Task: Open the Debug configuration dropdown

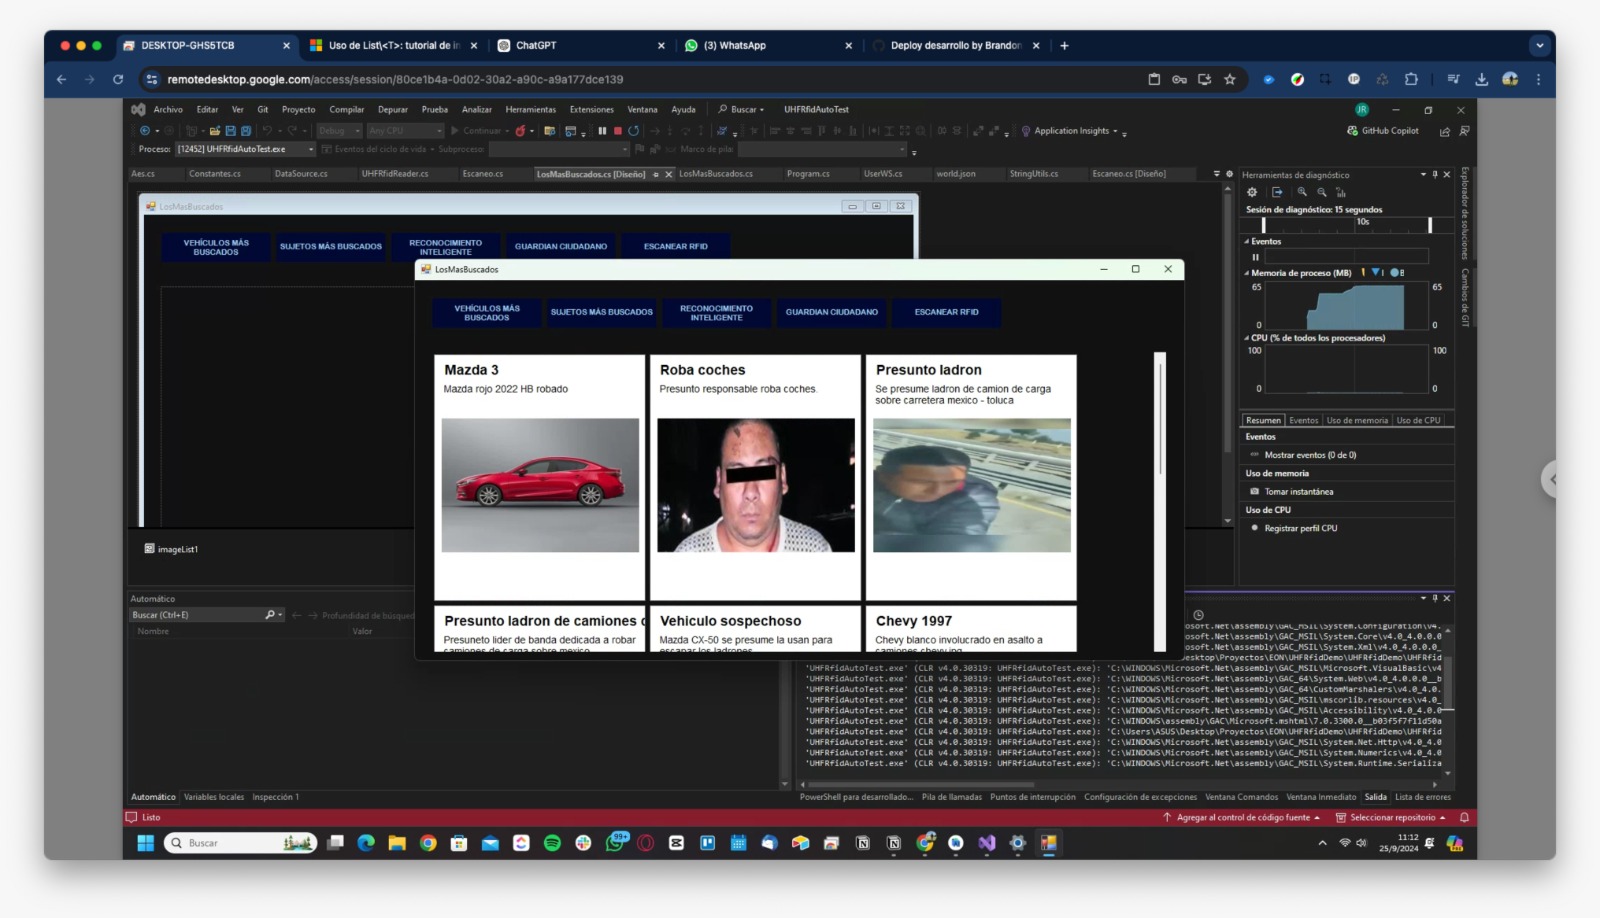Action: click(340, 131)
